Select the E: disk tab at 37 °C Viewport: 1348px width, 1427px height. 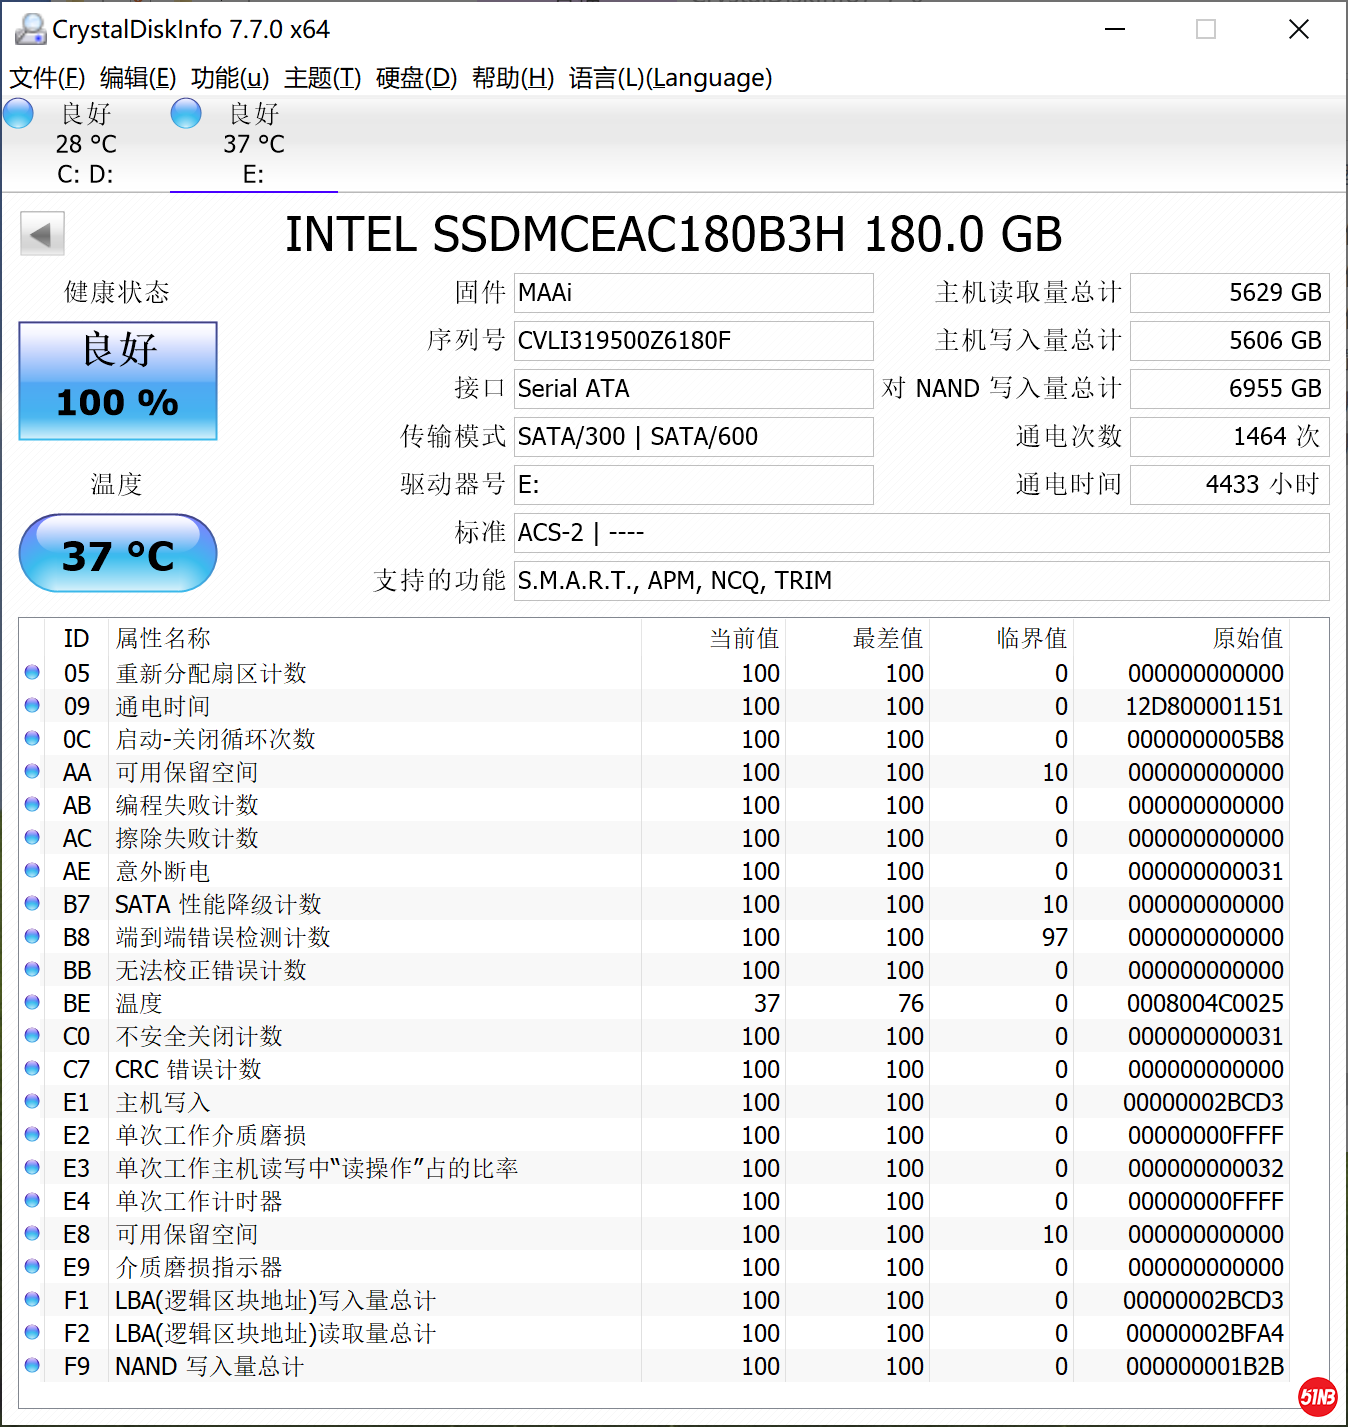[x=254, y=145]
